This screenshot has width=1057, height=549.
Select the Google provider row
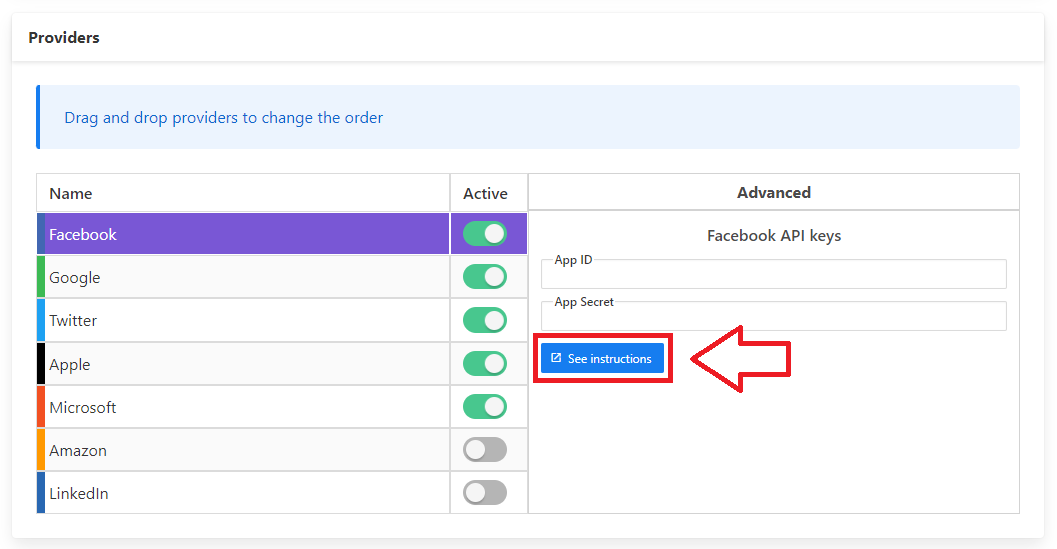click(x=240, y=277)
